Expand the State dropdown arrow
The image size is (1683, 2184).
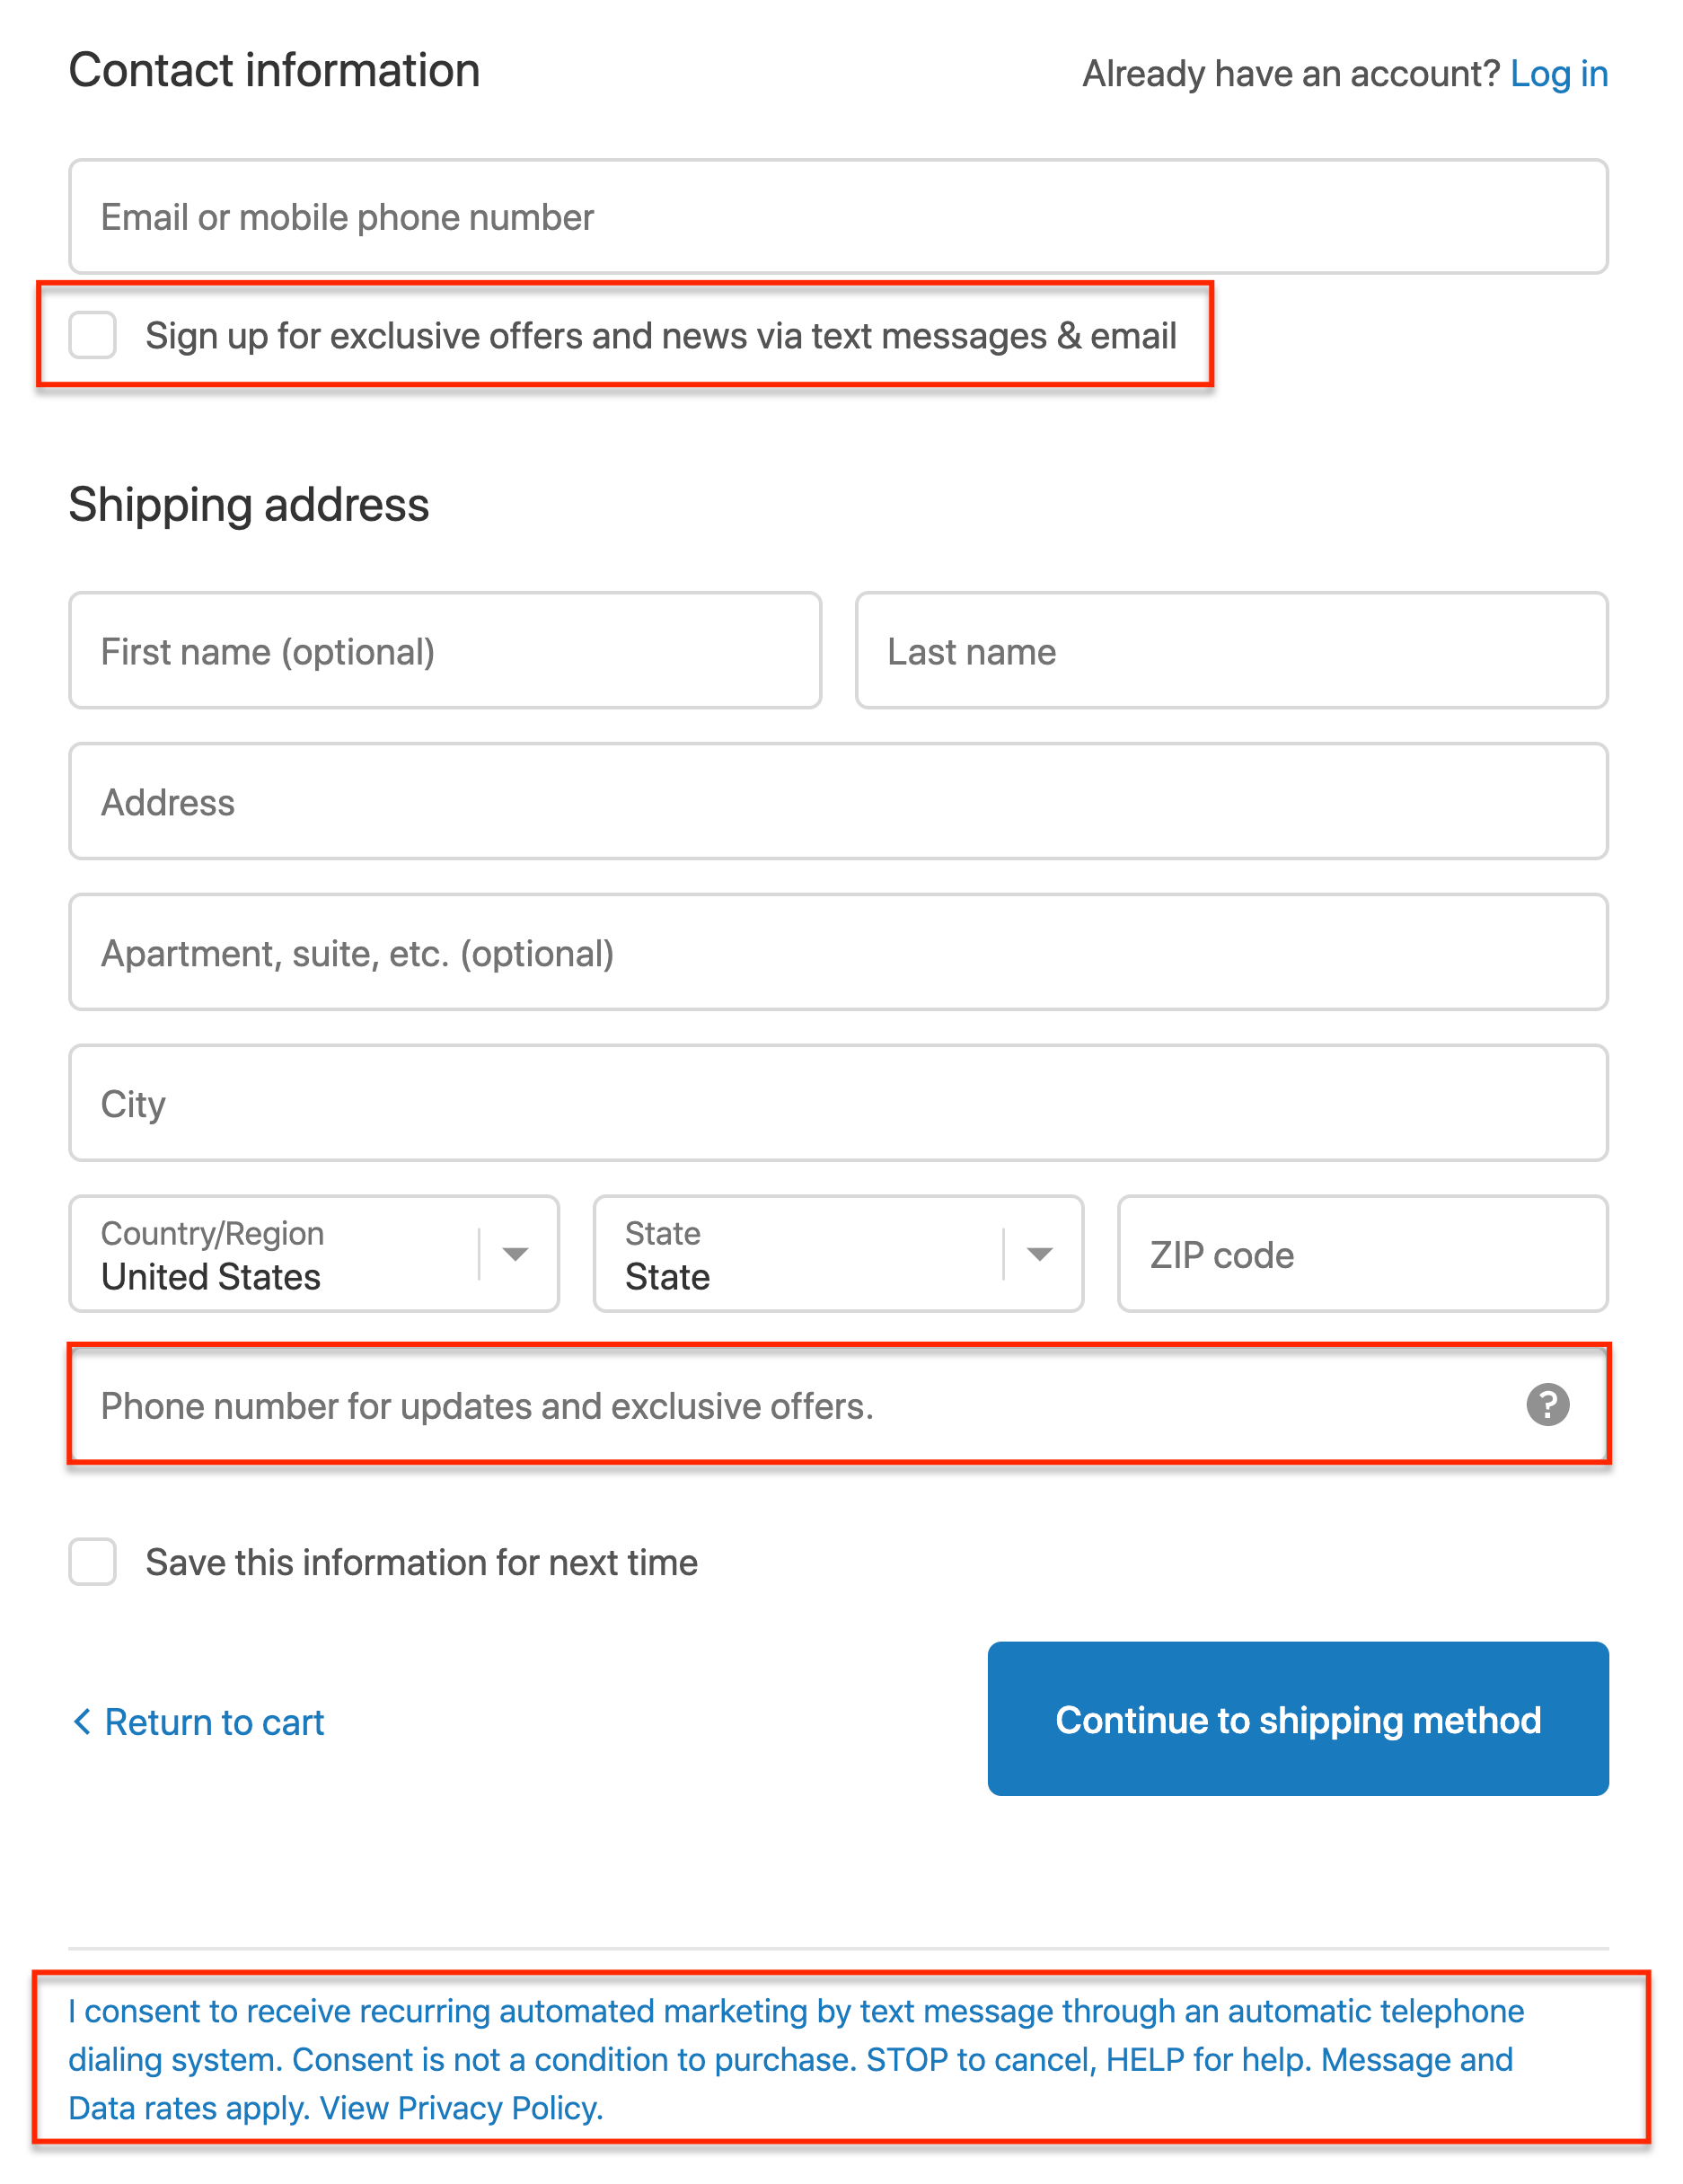coord(1039,1254)
